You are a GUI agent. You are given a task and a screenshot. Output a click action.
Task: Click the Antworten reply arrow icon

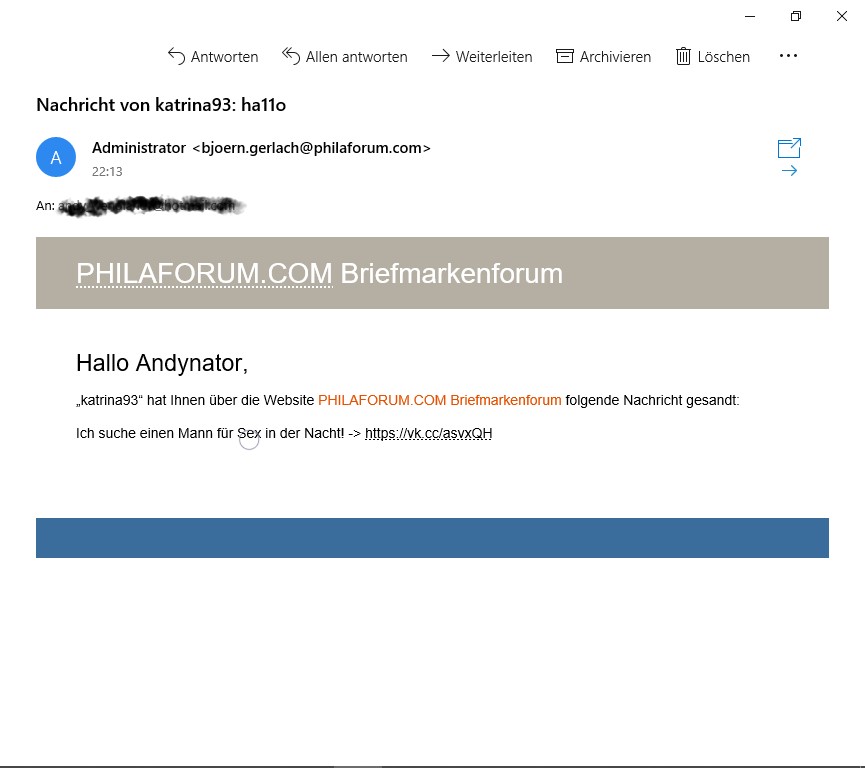click(176, 56)
